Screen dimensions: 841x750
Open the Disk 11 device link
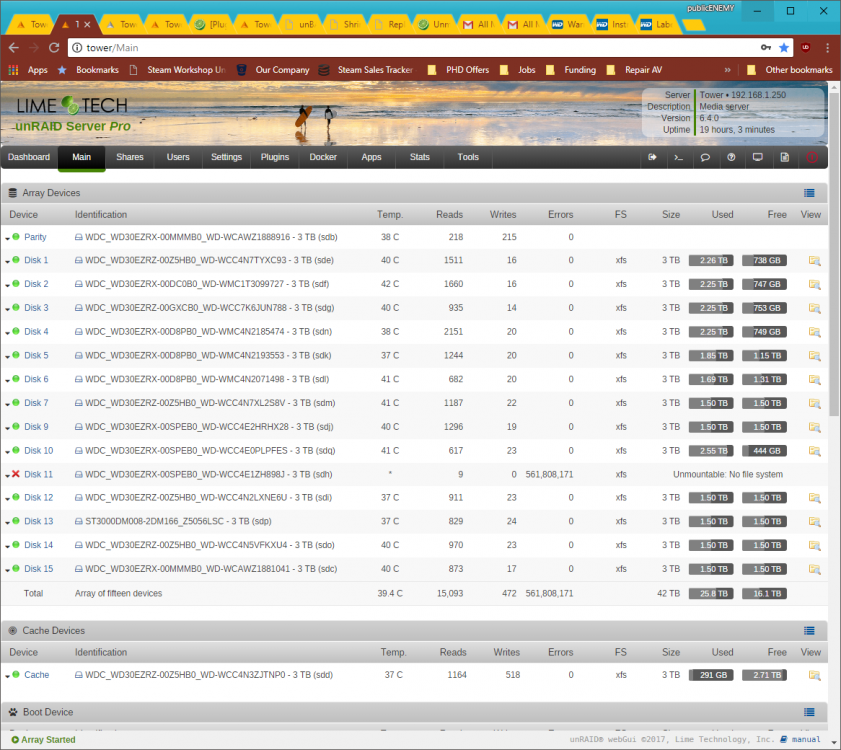point(39,474)
